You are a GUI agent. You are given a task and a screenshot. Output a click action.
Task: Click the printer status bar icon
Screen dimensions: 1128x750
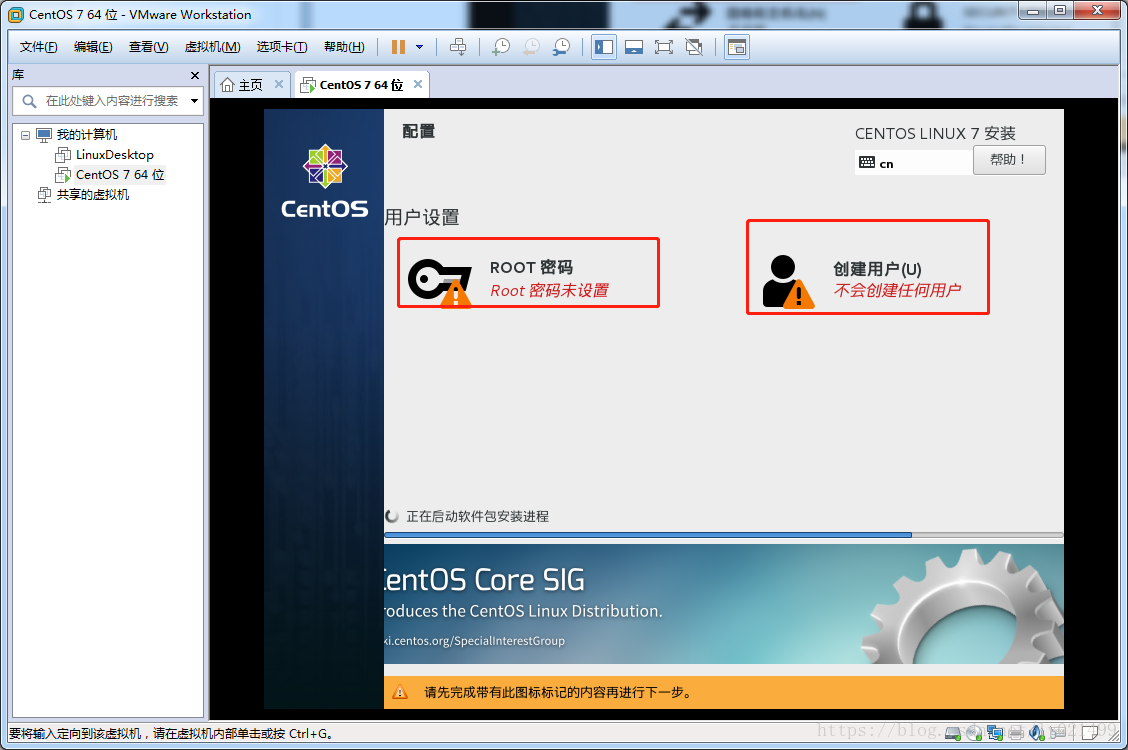pos(1016,733)
